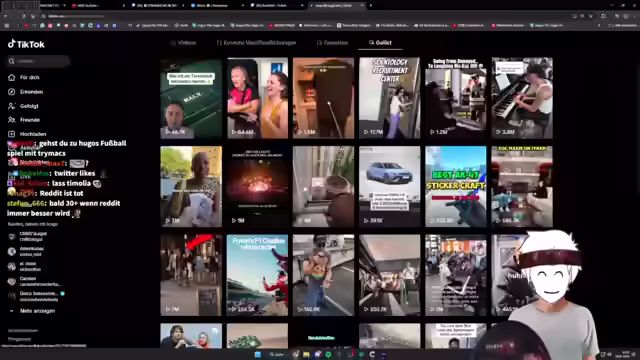
Task: Open the piano player video thumbnail
Action: click(522, 98)
